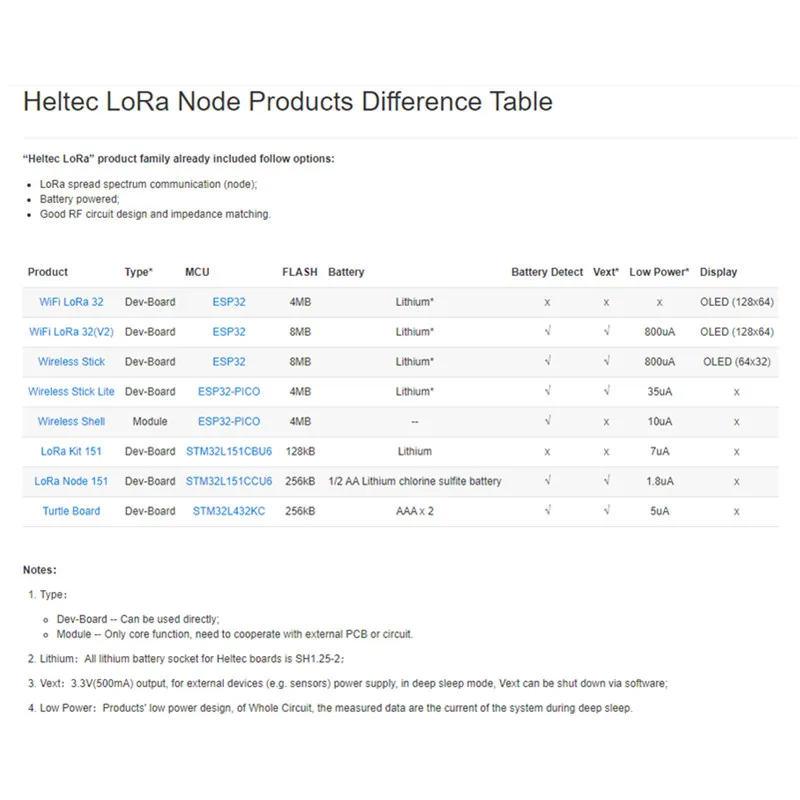The width and height of the screenshot is (800, 800).
Task: Open the Turtle Board product link
Action: (71, 512)
